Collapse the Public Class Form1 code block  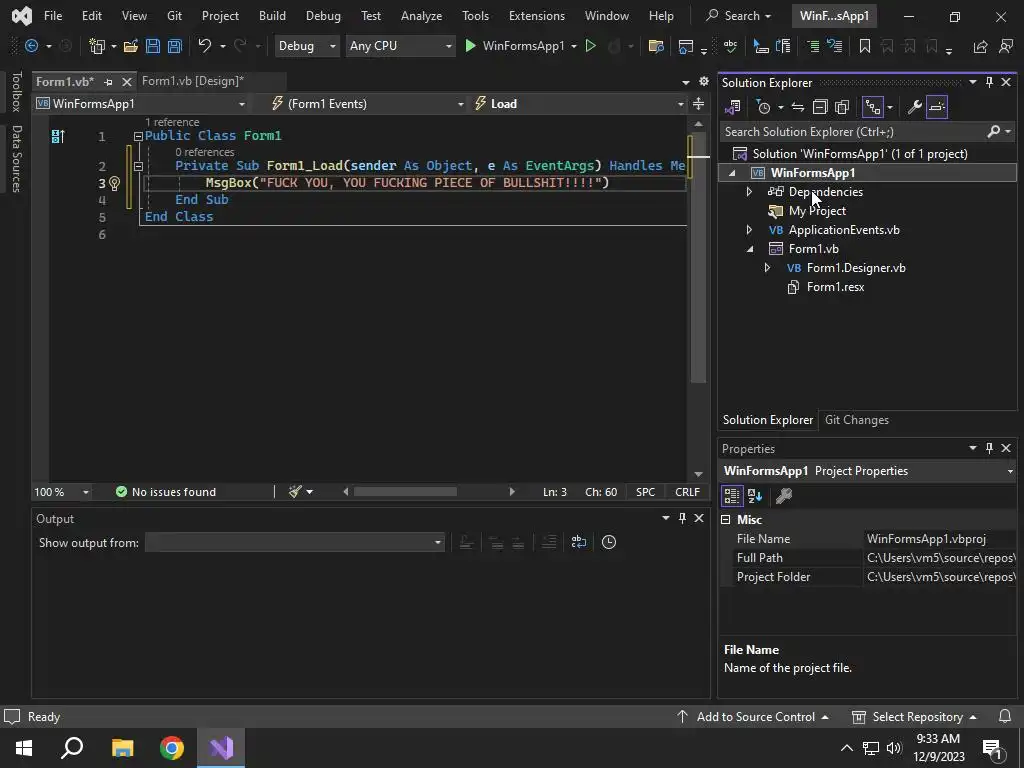coord(138,136)
